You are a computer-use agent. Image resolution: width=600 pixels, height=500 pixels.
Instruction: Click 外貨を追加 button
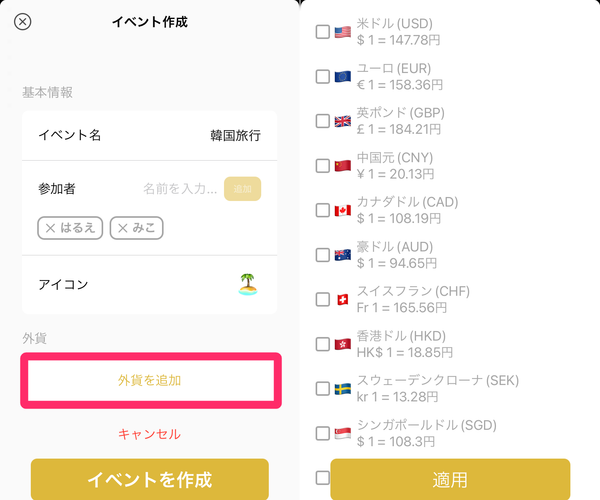click(x=151, y=381)
